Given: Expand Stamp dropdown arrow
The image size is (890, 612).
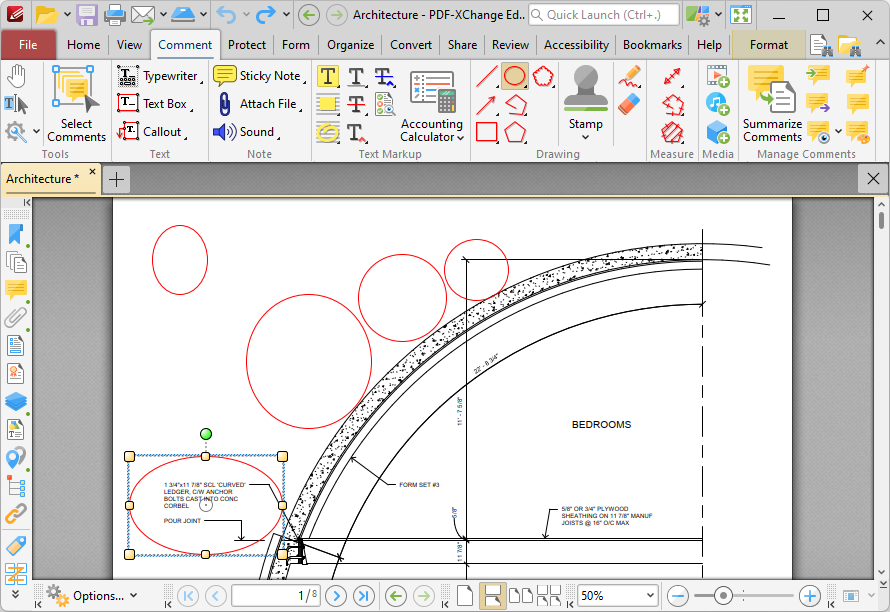Looking at the screenshot, I should pos(585,137).
